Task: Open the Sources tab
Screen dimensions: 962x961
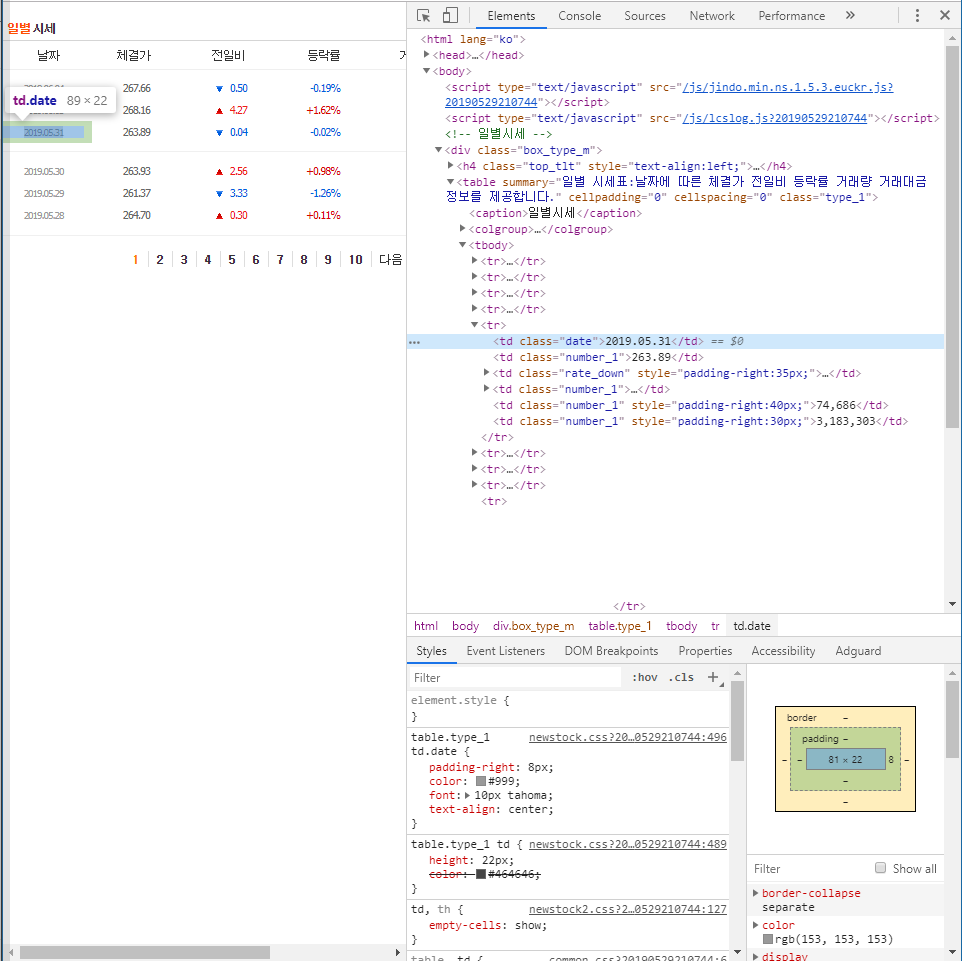Action: click(x=644, y=16)
